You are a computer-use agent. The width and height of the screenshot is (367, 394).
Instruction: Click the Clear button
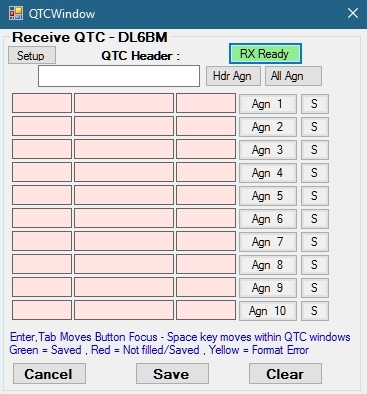click(285, 374)
